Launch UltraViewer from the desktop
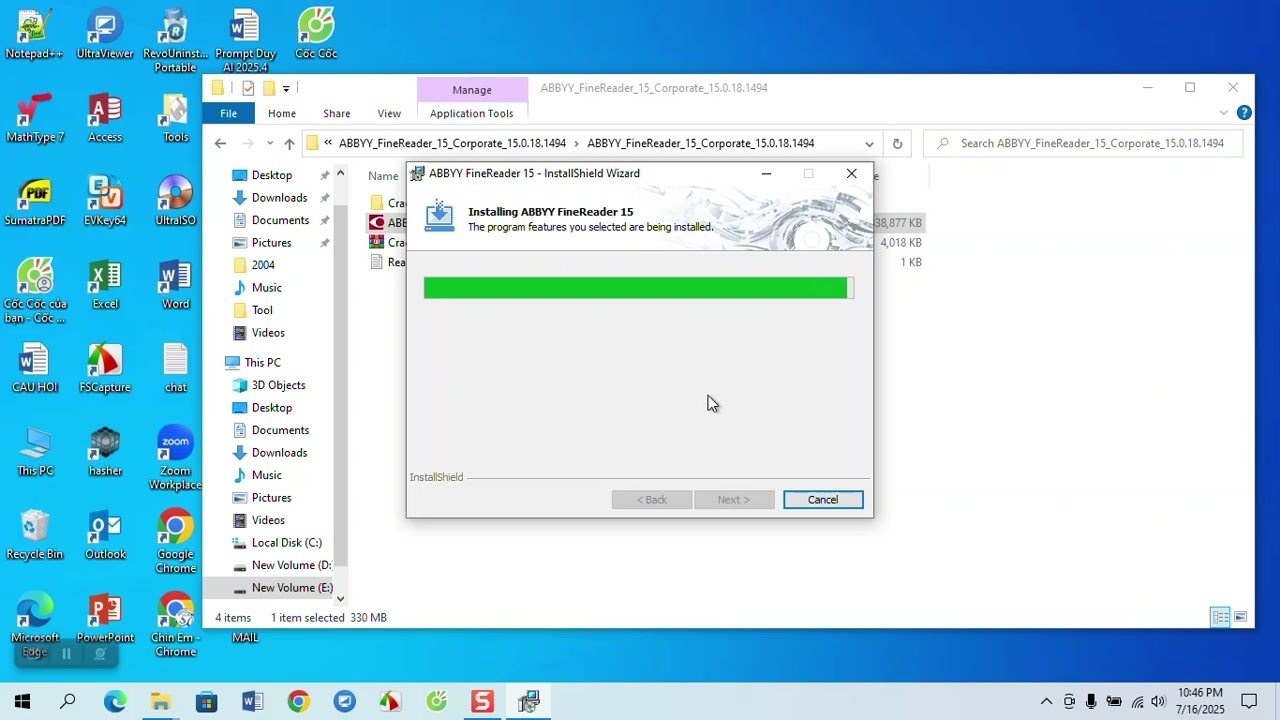This screenshot has height=720, width=1280. tap(105, 35)
